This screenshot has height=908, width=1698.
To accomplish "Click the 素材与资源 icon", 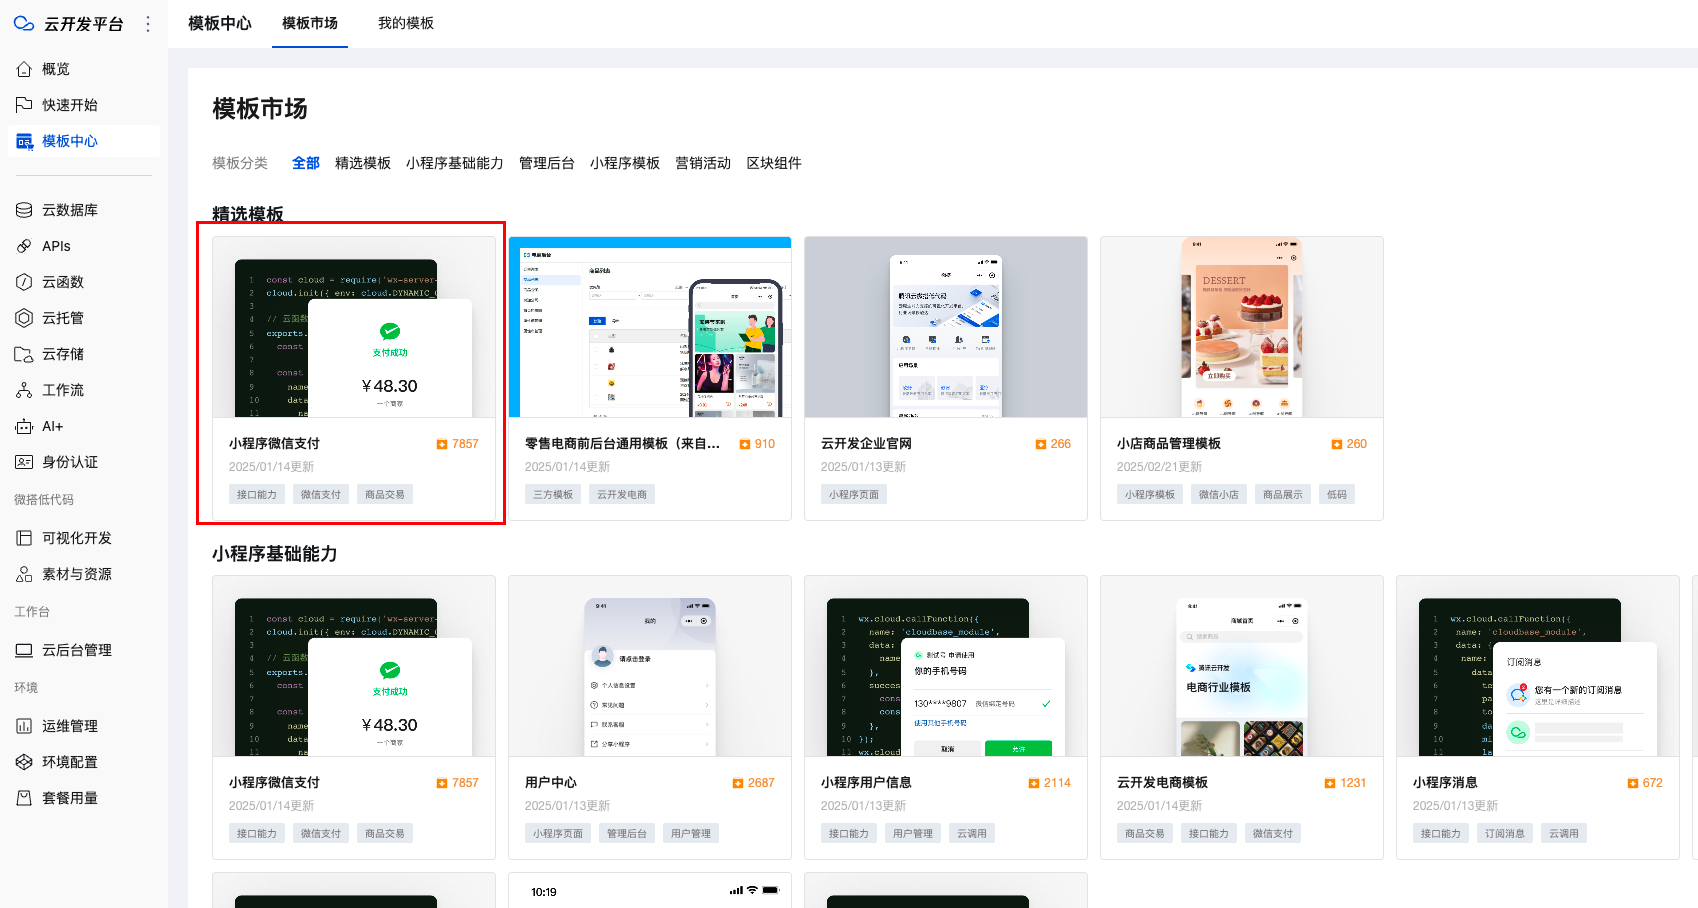I will tap(24, 574).
